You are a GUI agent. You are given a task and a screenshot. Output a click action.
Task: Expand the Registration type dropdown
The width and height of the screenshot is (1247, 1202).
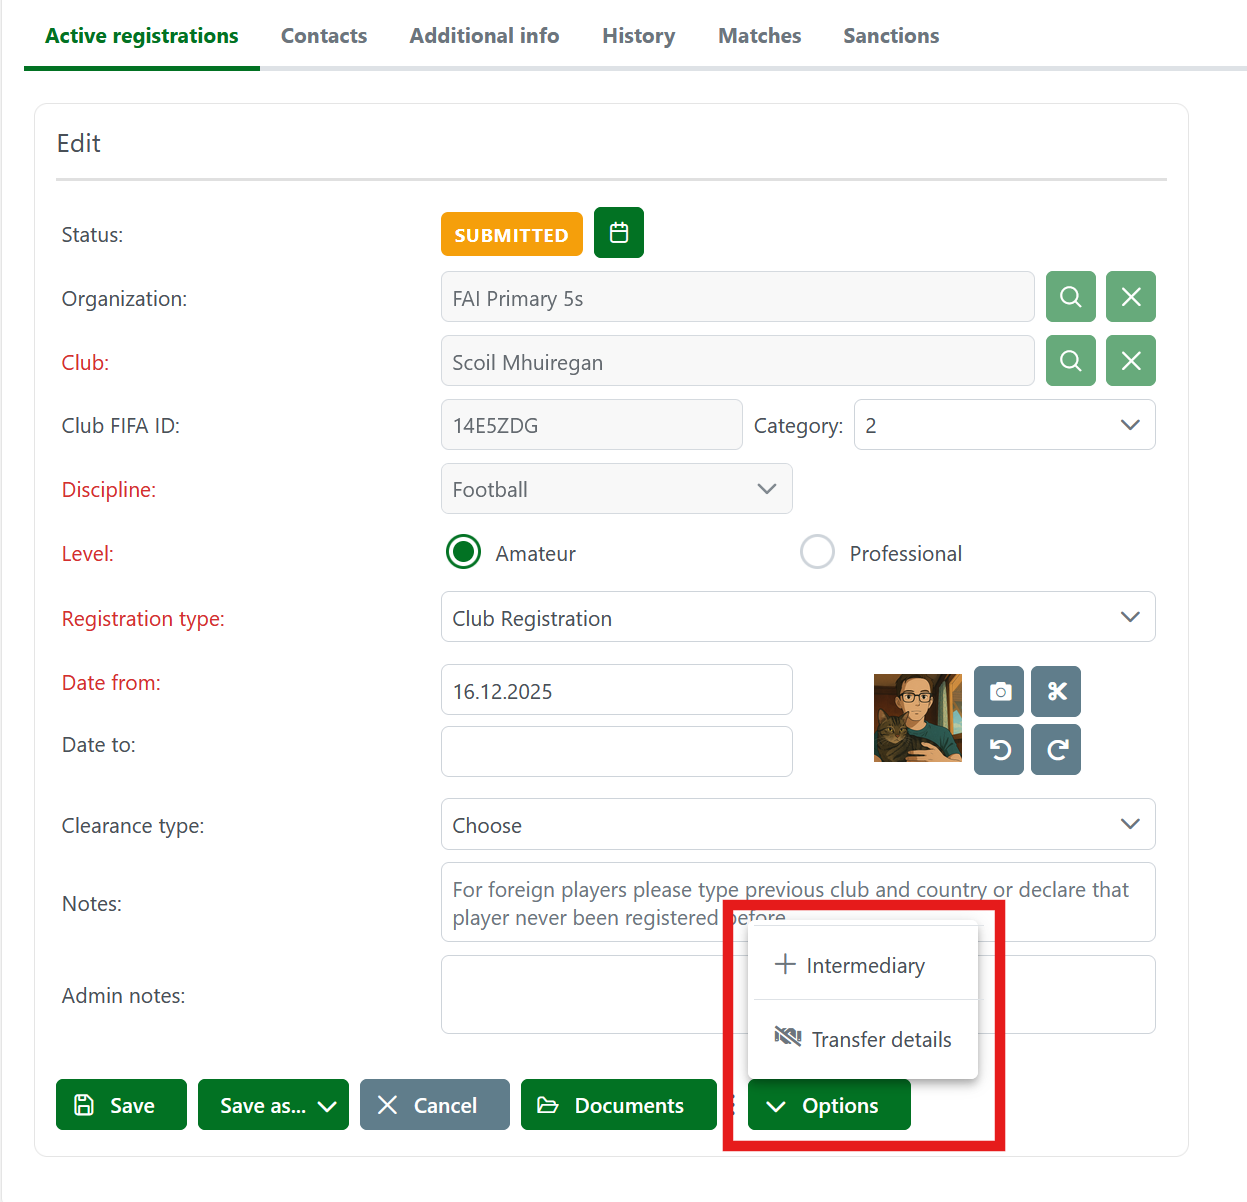coord(797,618)
